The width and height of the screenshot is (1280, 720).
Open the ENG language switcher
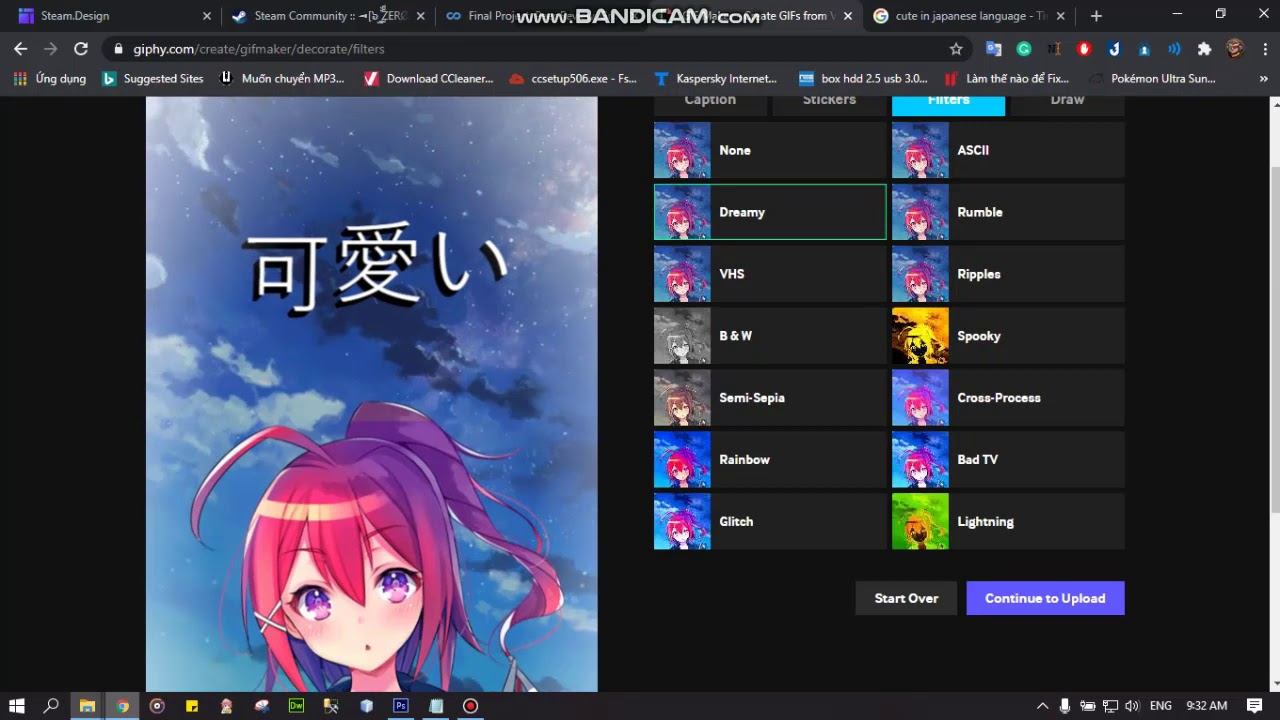1161,705
